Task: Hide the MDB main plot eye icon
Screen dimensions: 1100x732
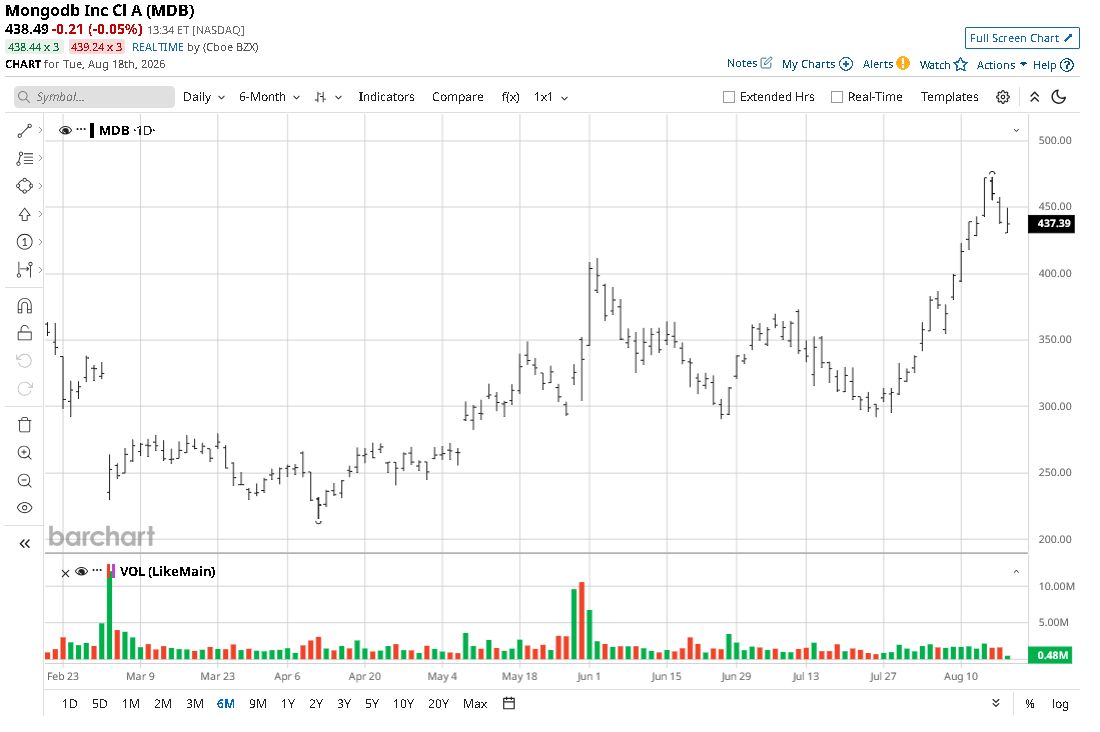Action: point(65,131)
